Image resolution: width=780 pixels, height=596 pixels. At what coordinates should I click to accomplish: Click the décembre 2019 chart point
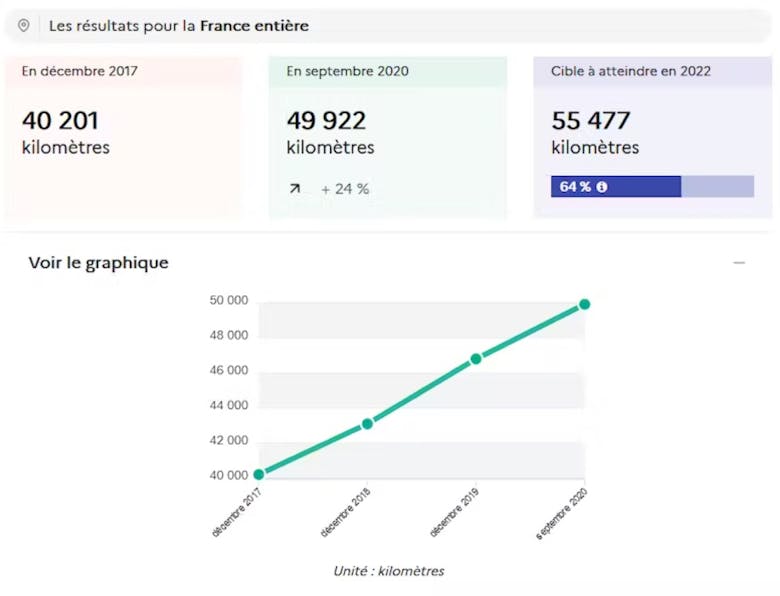click(x=476, y=358)
